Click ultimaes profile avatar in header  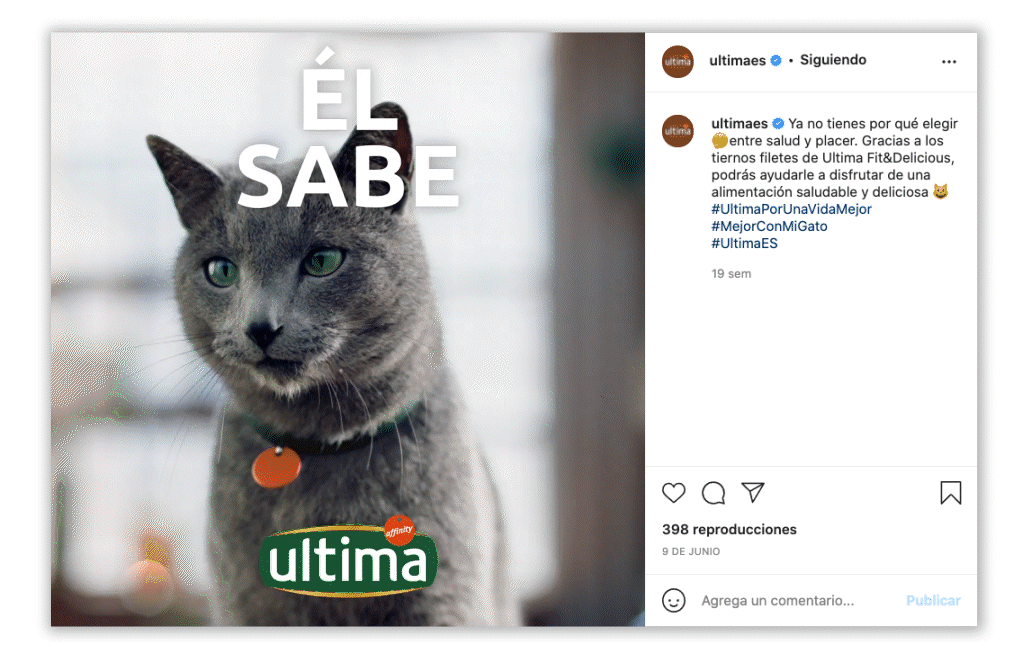pos(678,62)
